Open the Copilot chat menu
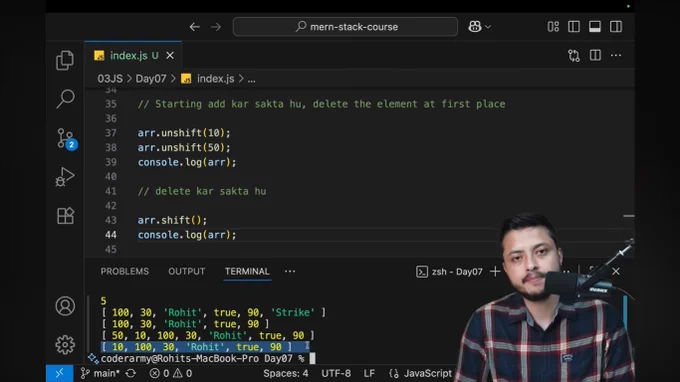The image size is (680, 382). pyautogui.click(x=479, y=26)
